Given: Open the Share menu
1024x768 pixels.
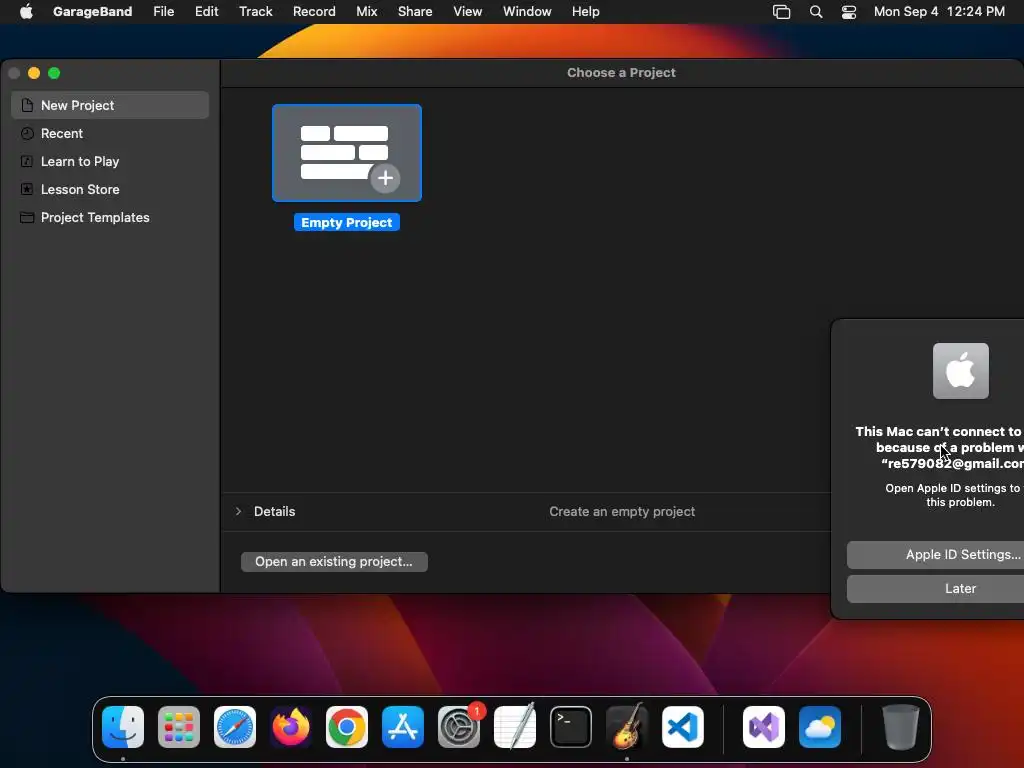Looking at the screenshot, I should pyautogui.click(x=415, y=11).
